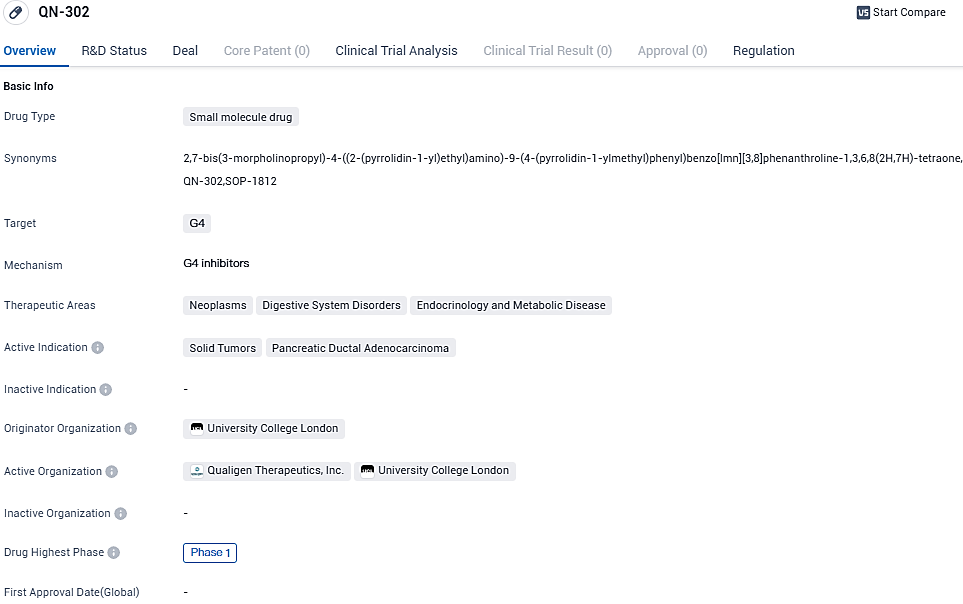Click info icon next to Inactive Indication
This screenshot has height=604, width=963.
106,390
